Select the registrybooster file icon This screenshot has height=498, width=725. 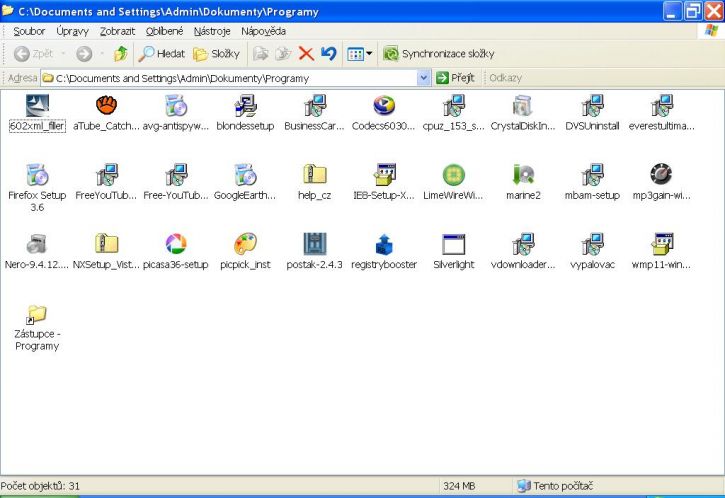coord(384,244)
